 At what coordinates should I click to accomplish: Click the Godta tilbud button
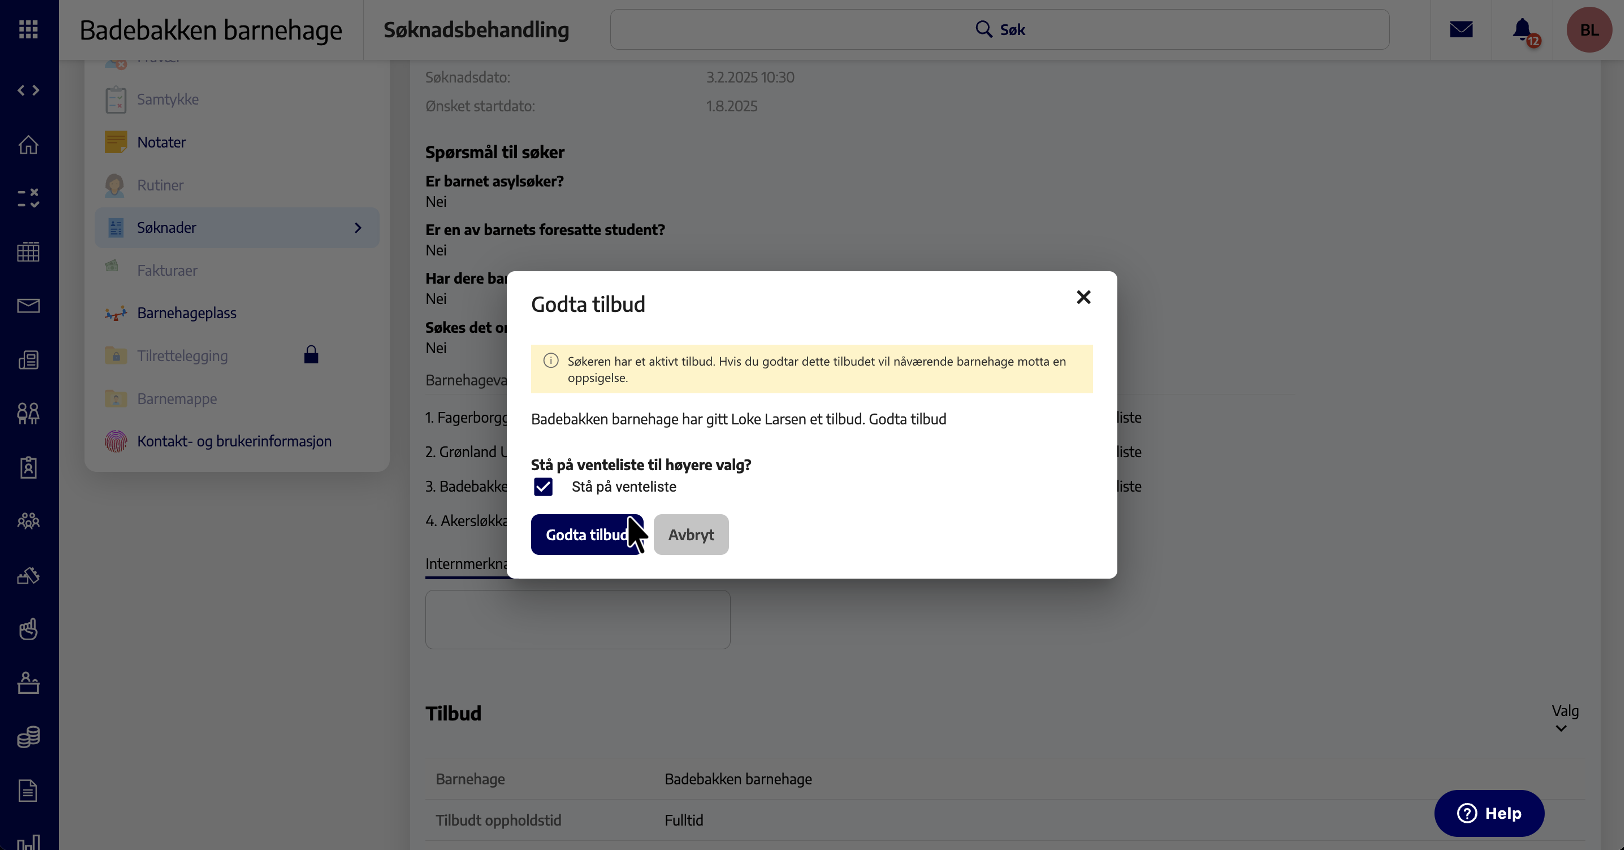coord(586,535)
